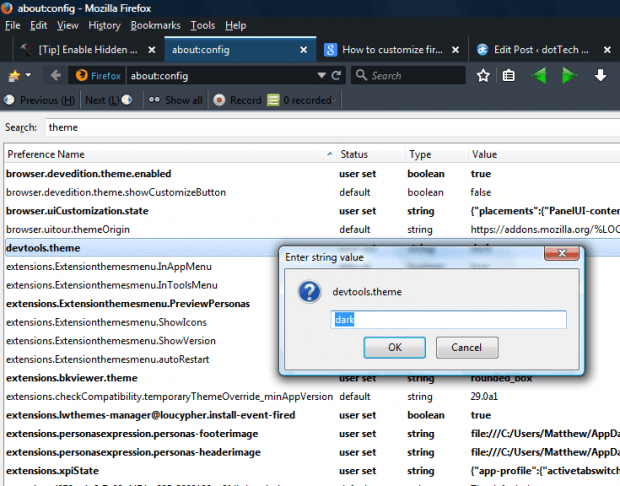Click the preference Search field containing theme
Viewport: 620px width, 486px height.
coord(332,127)
